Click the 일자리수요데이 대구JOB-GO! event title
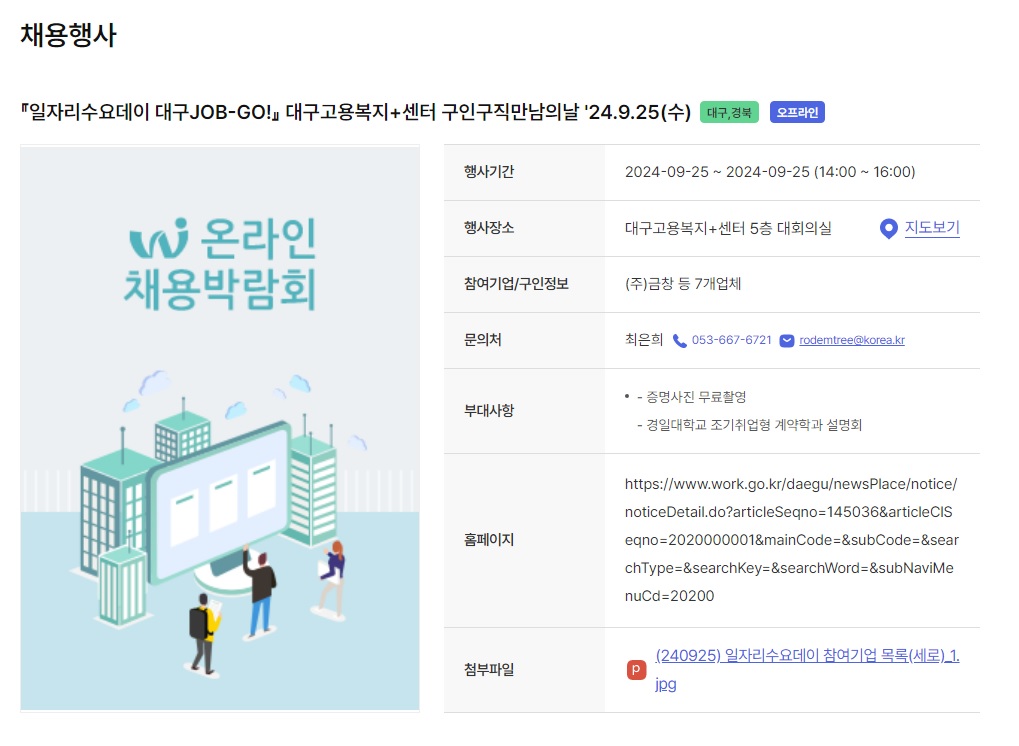The height and width of the screenshot is (746, 1019). (355, 113)
